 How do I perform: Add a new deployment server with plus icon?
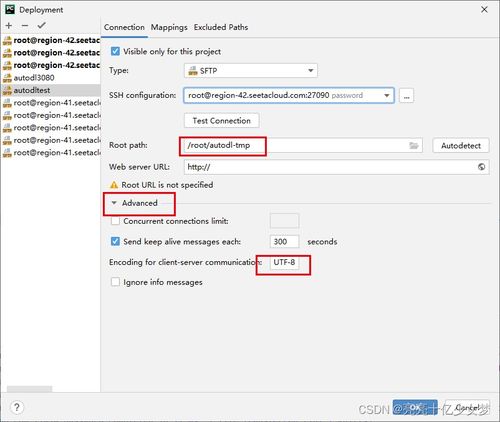point(9,26)
